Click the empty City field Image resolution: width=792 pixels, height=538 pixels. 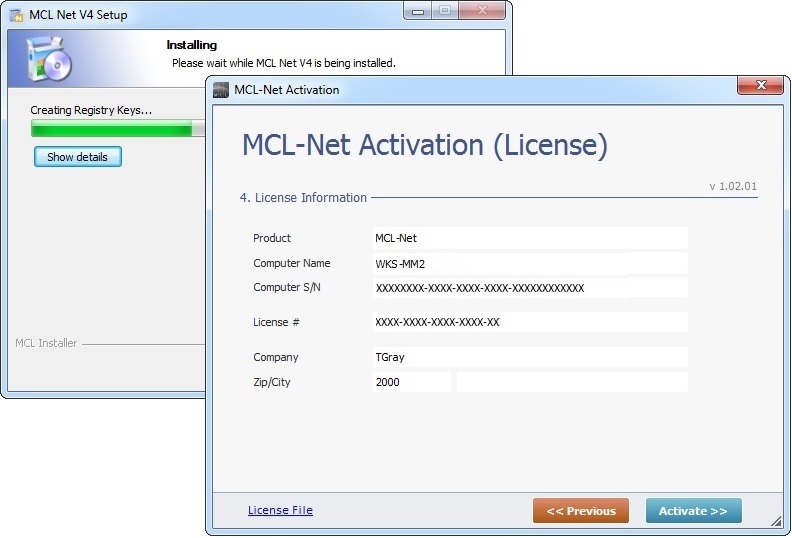pos(572,382)
